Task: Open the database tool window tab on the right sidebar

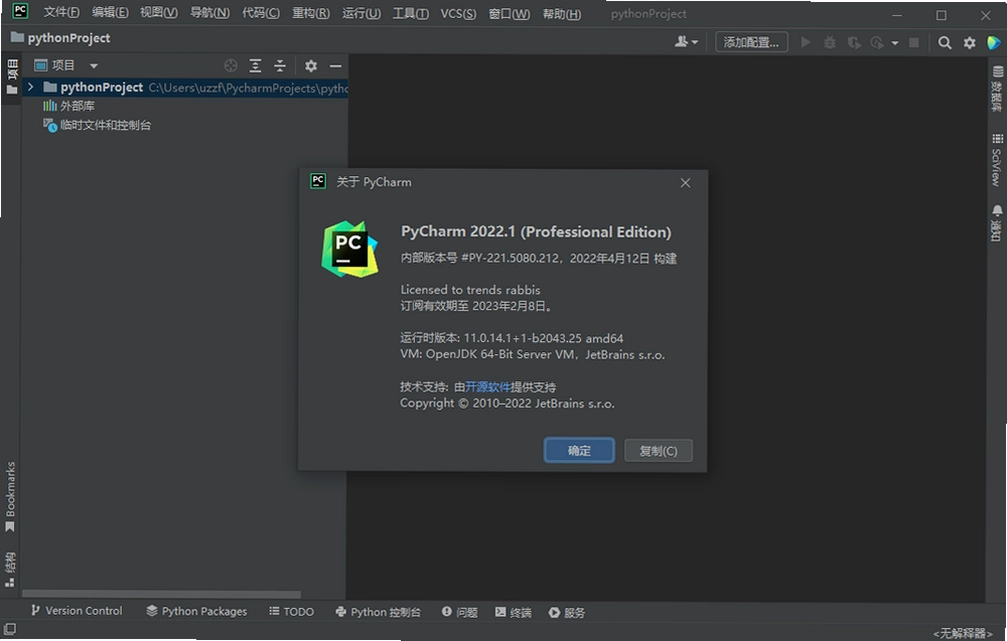Action: click(997, 88)
